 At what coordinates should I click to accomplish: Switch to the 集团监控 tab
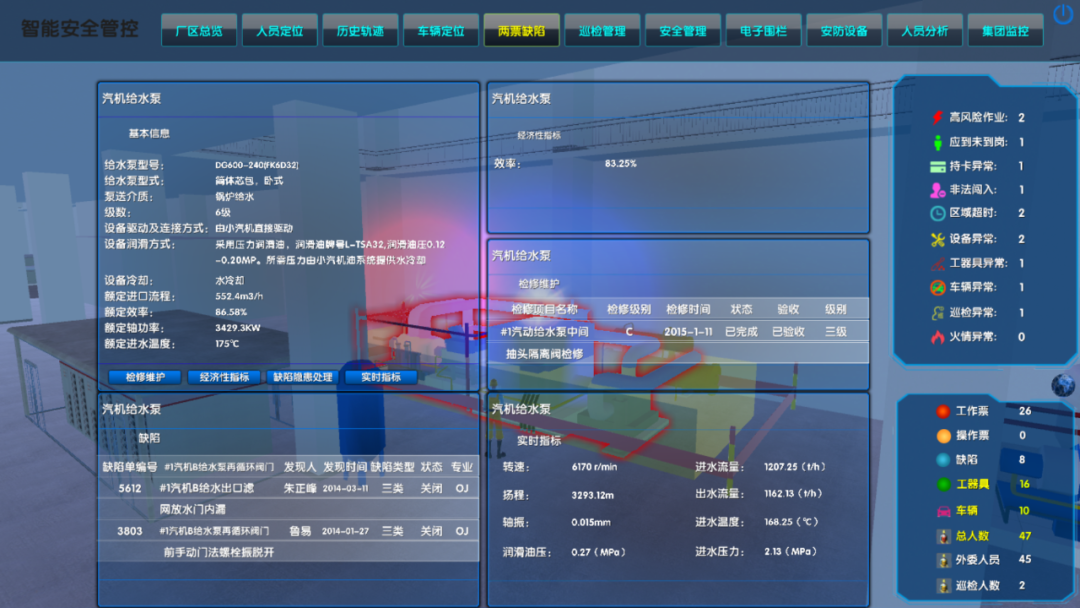[x=1004, y=31]
